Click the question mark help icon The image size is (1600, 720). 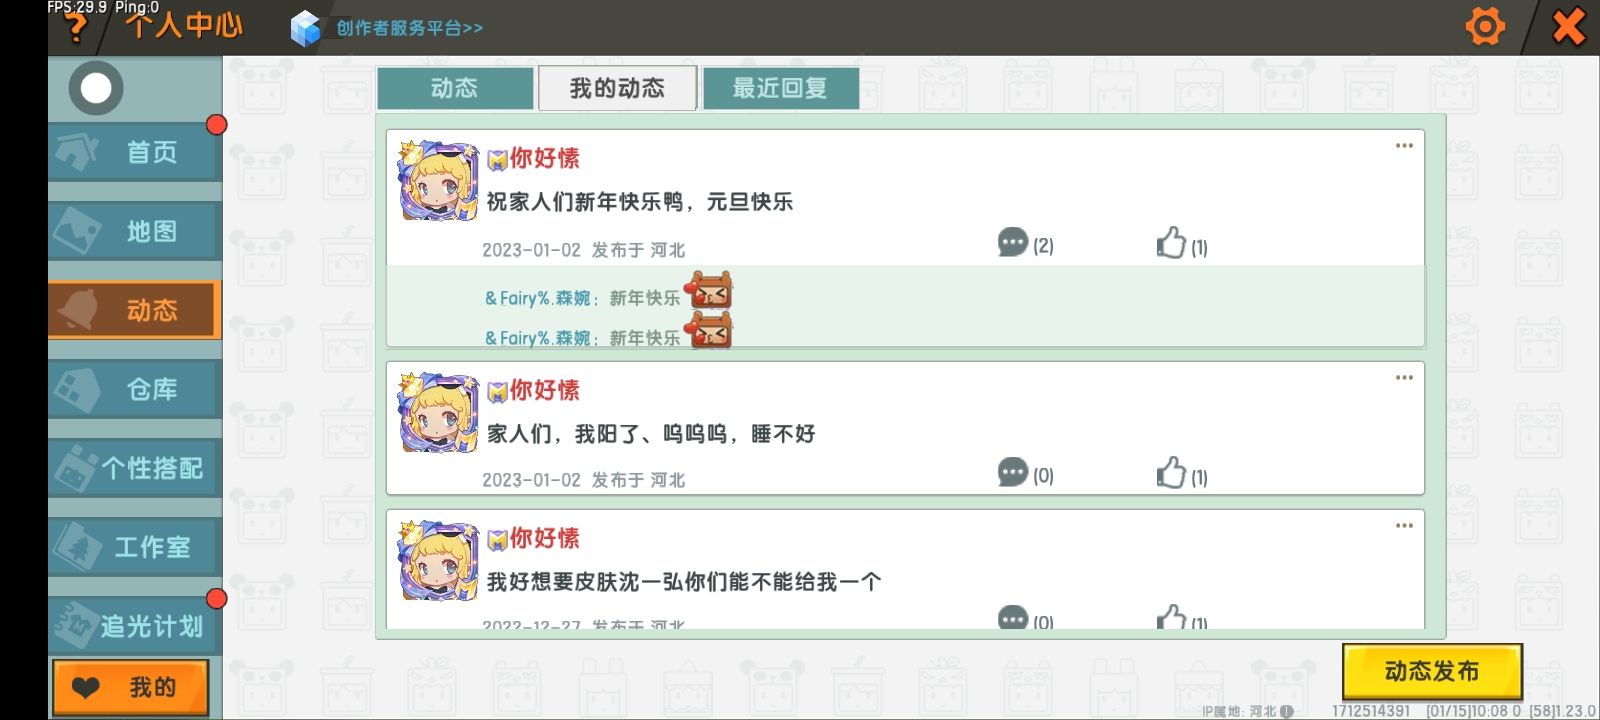pos(76,28)
